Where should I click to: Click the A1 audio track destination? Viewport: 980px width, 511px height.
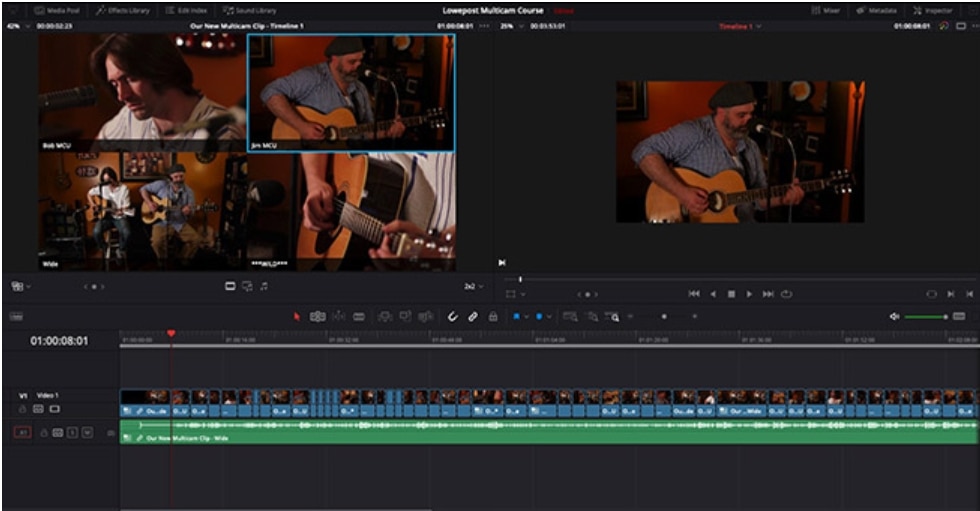coord(22,432)
